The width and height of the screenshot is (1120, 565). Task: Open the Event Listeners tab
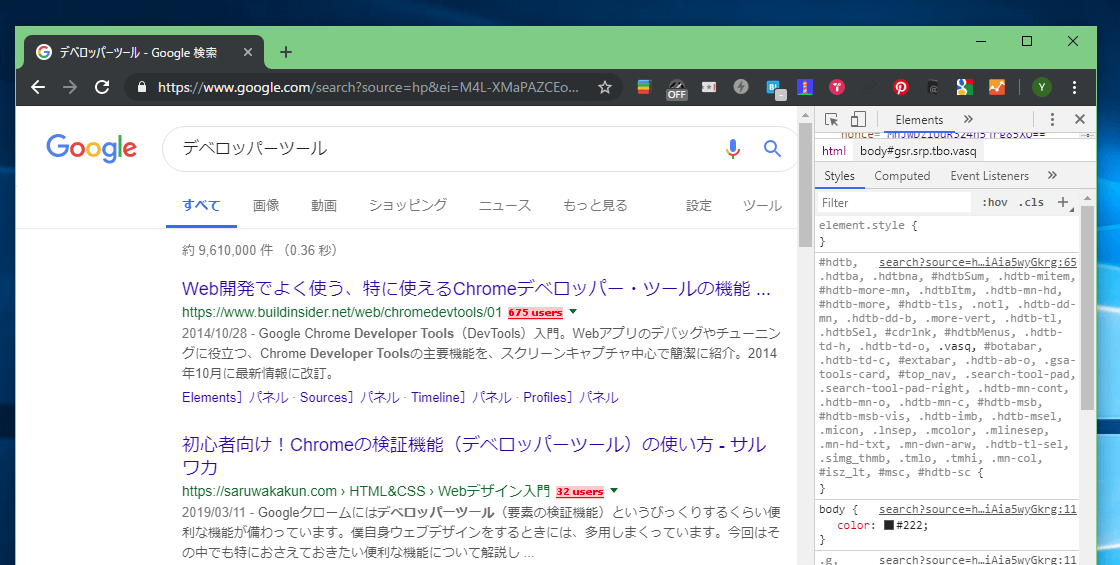pos(989,176)
